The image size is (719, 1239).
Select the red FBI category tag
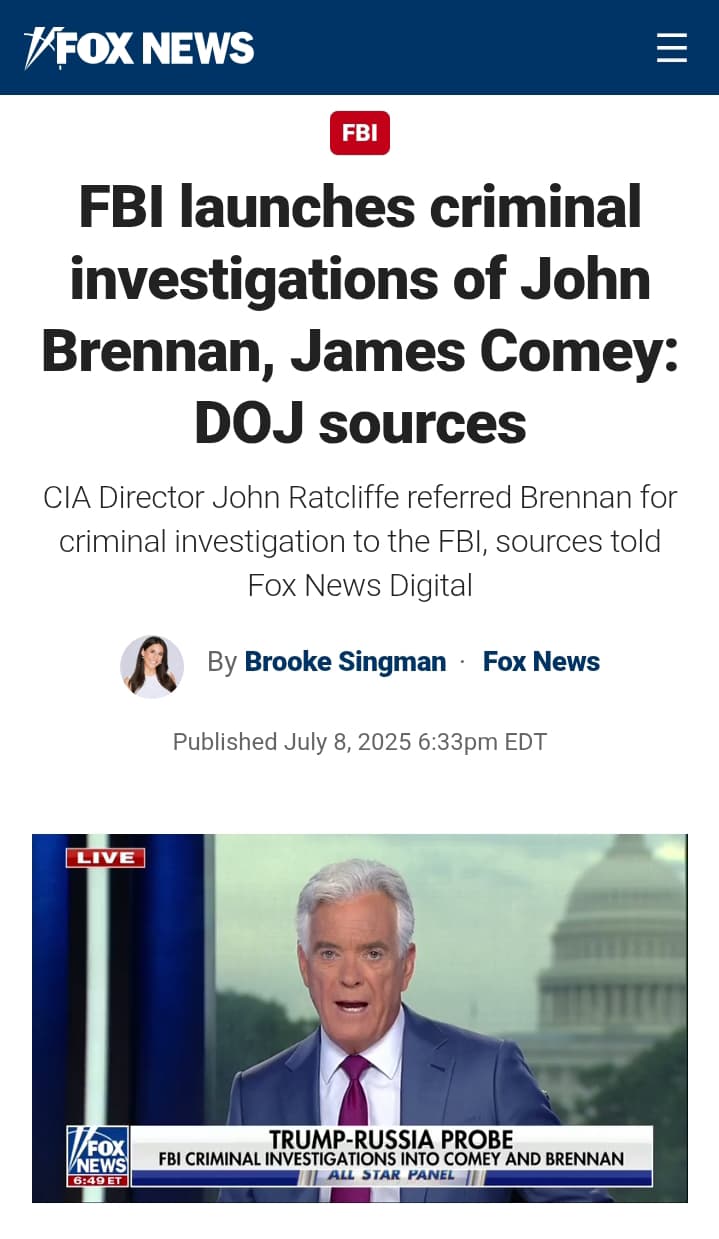pyautogui.click(x=359, y=133)
